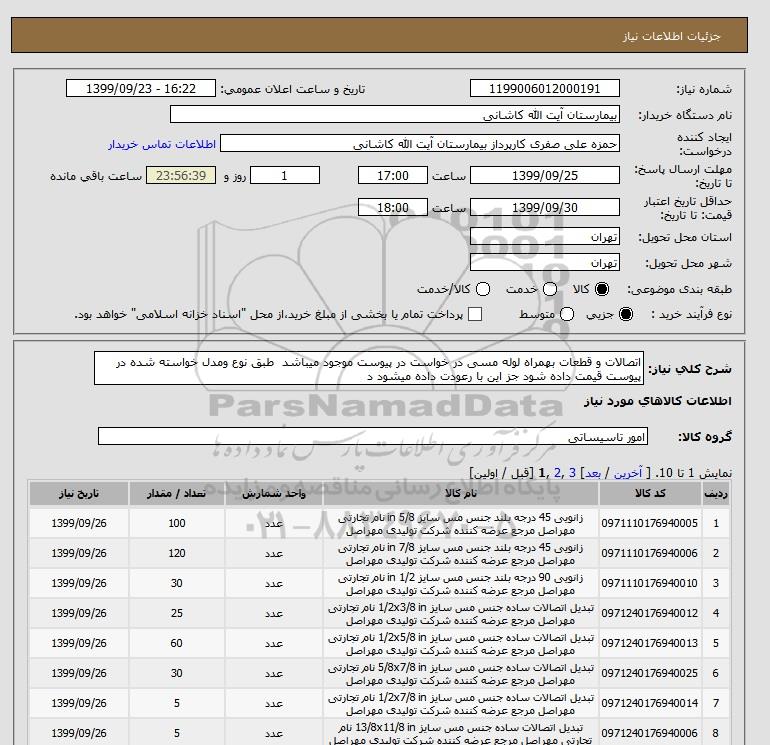Click the کد کالا column header
The width and height of the screenshot is (770, 745).
pos(650,494)
